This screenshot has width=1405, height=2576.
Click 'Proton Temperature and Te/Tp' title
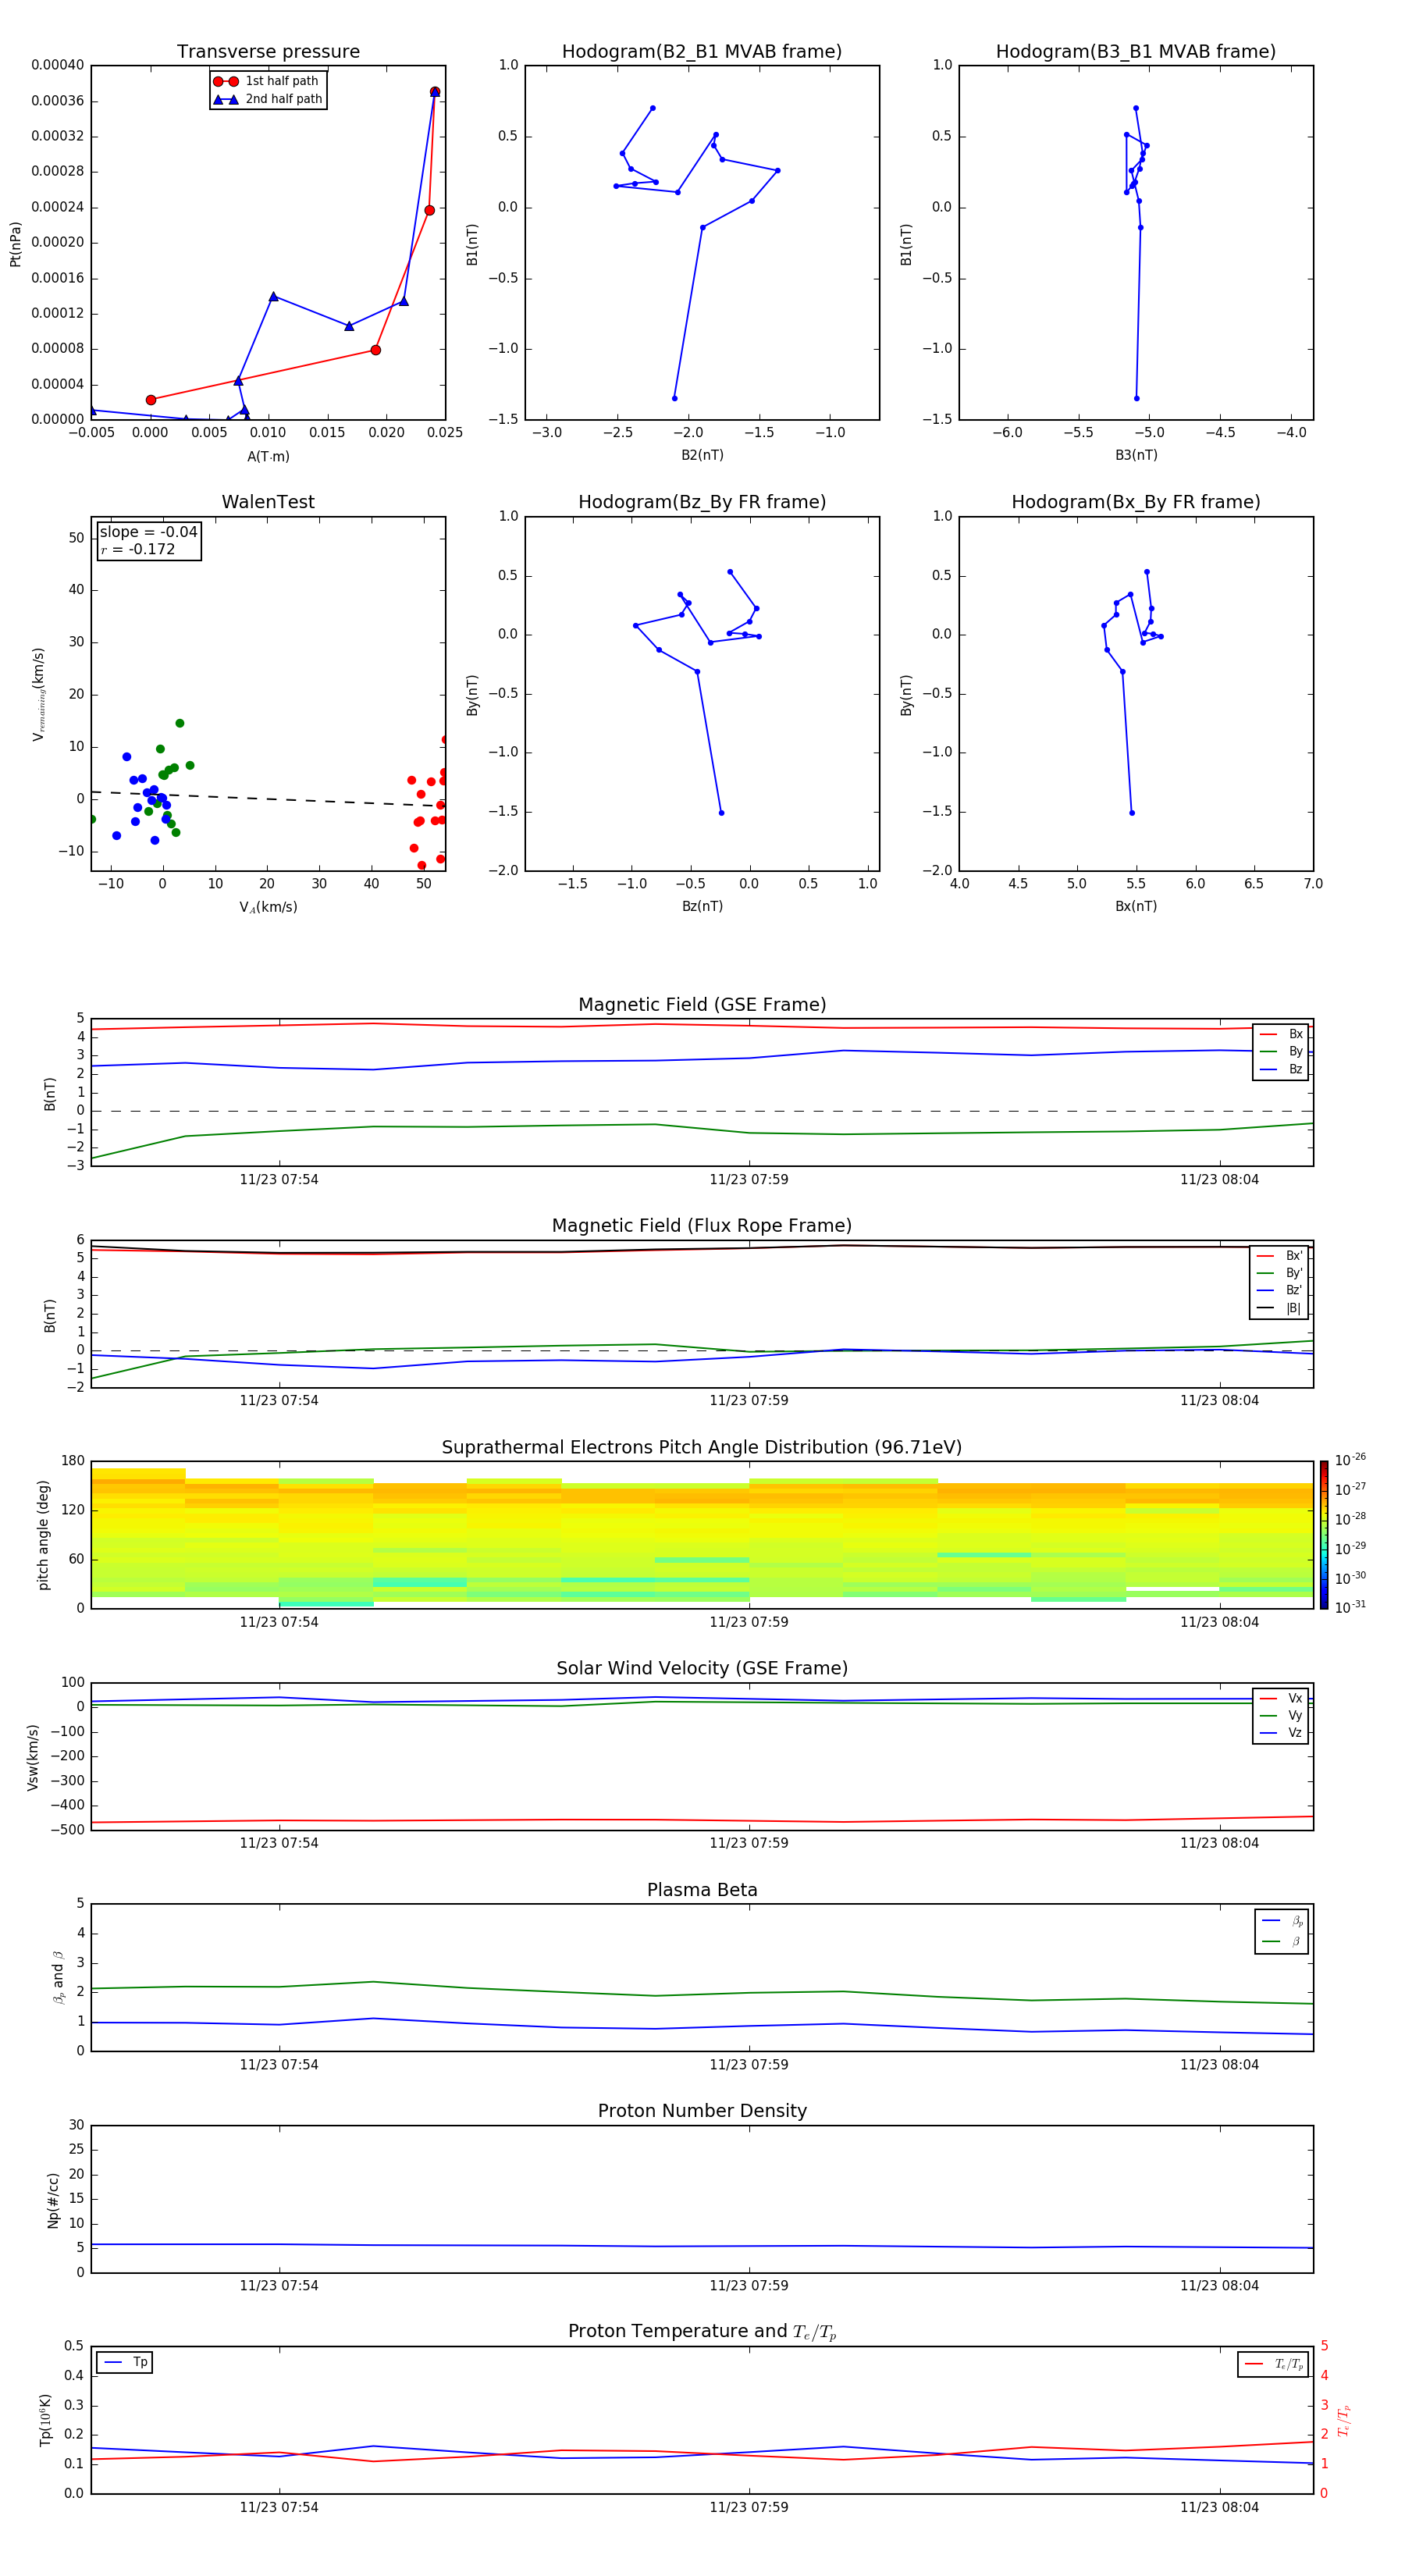click(x=702, y=2332)
